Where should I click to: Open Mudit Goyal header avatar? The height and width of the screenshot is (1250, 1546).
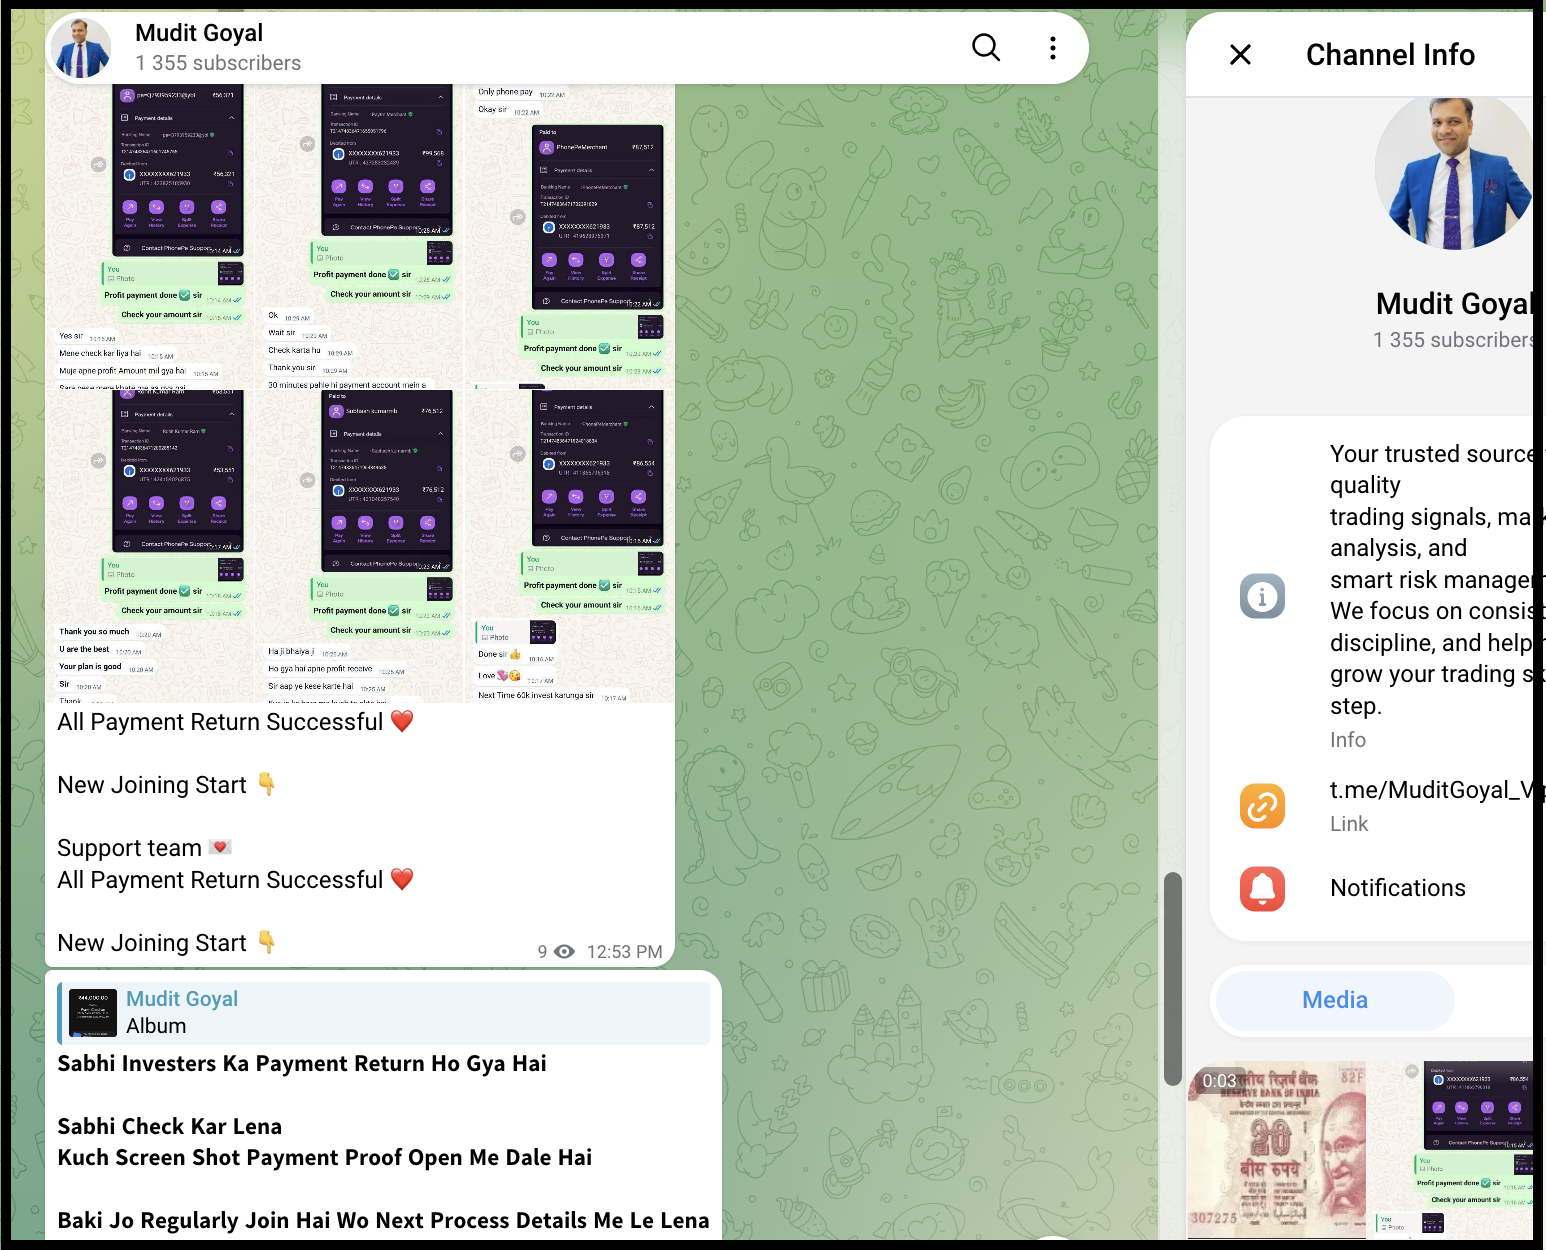(81, 48)
